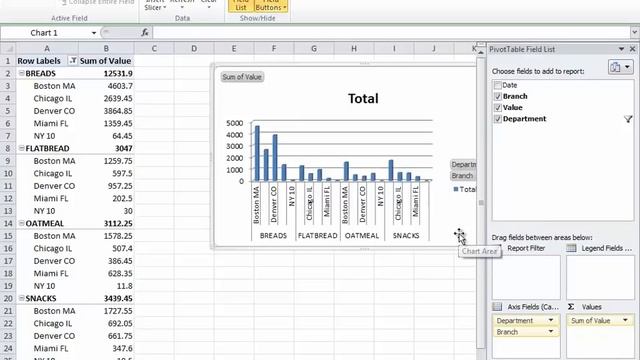
Task: Open Field List pane options arrow
Action: pos(621,49)
